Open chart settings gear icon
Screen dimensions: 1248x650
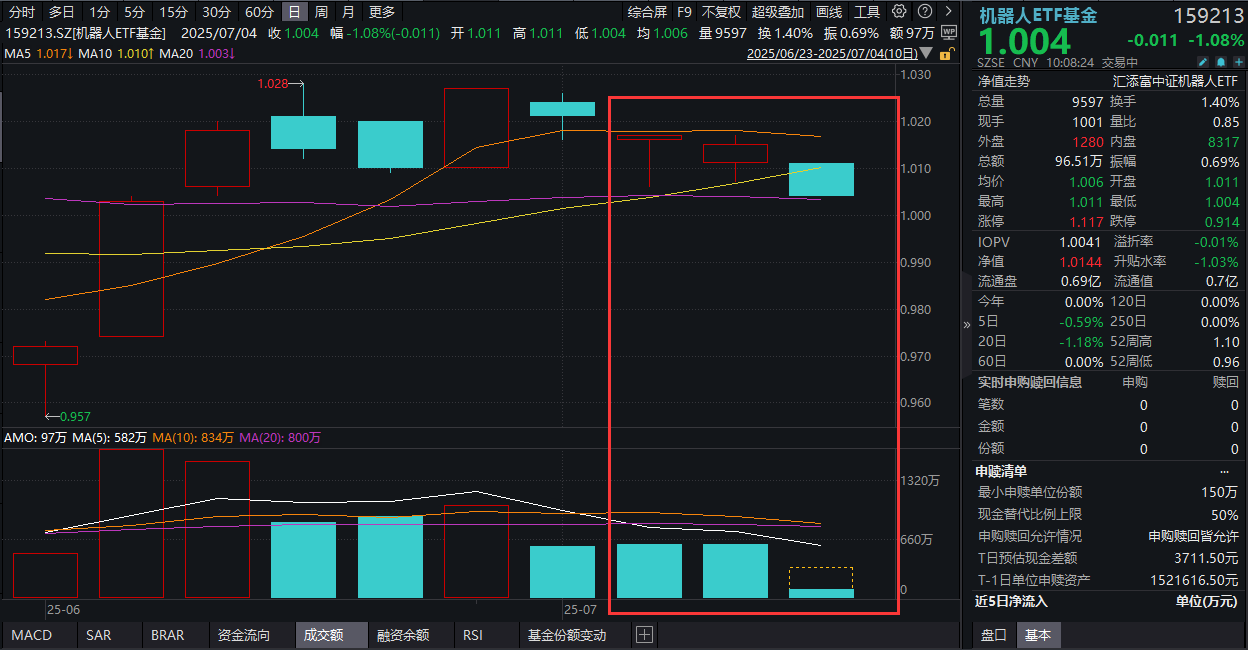coord(899,12)
